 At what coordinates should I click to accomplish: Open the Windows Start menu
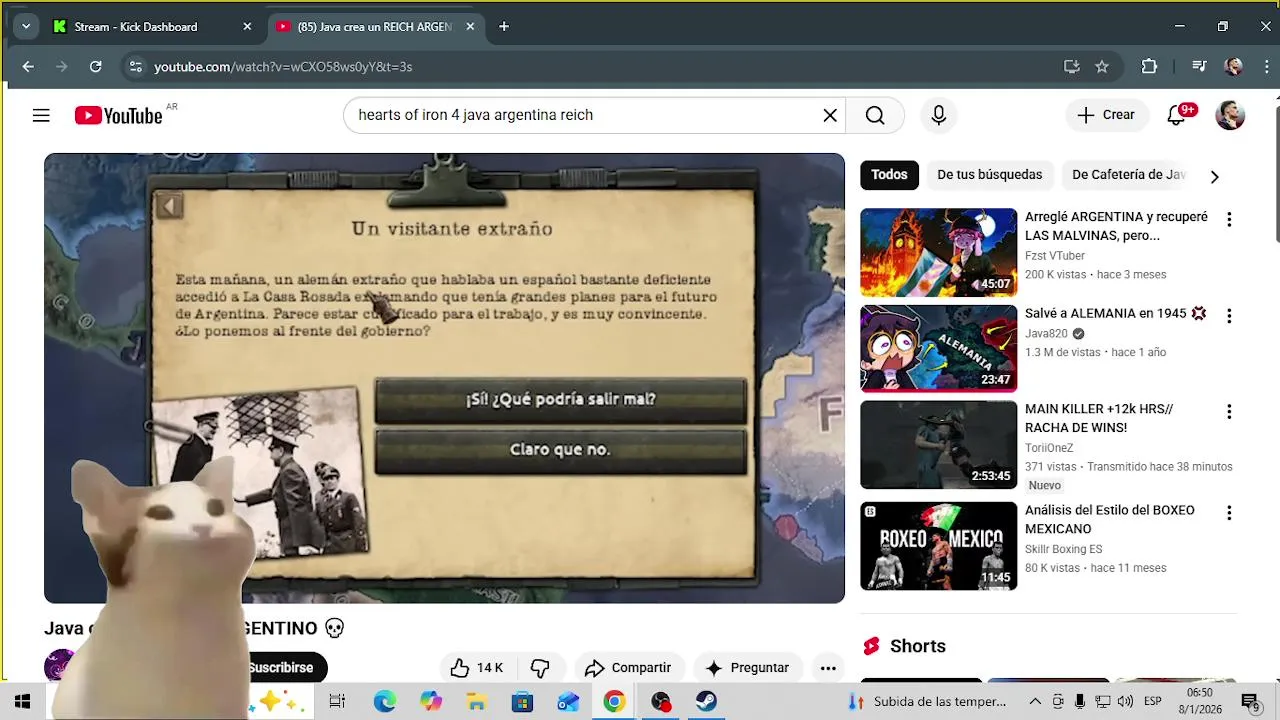coord(22,702)
